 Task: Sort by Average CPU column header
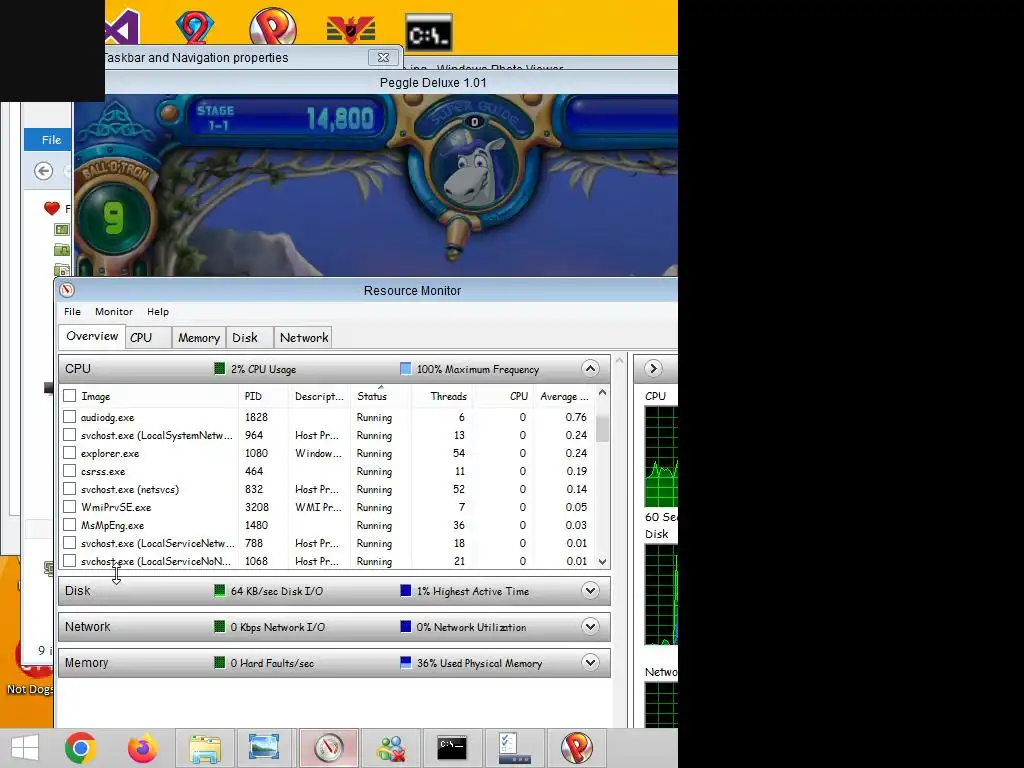point(564,396)
